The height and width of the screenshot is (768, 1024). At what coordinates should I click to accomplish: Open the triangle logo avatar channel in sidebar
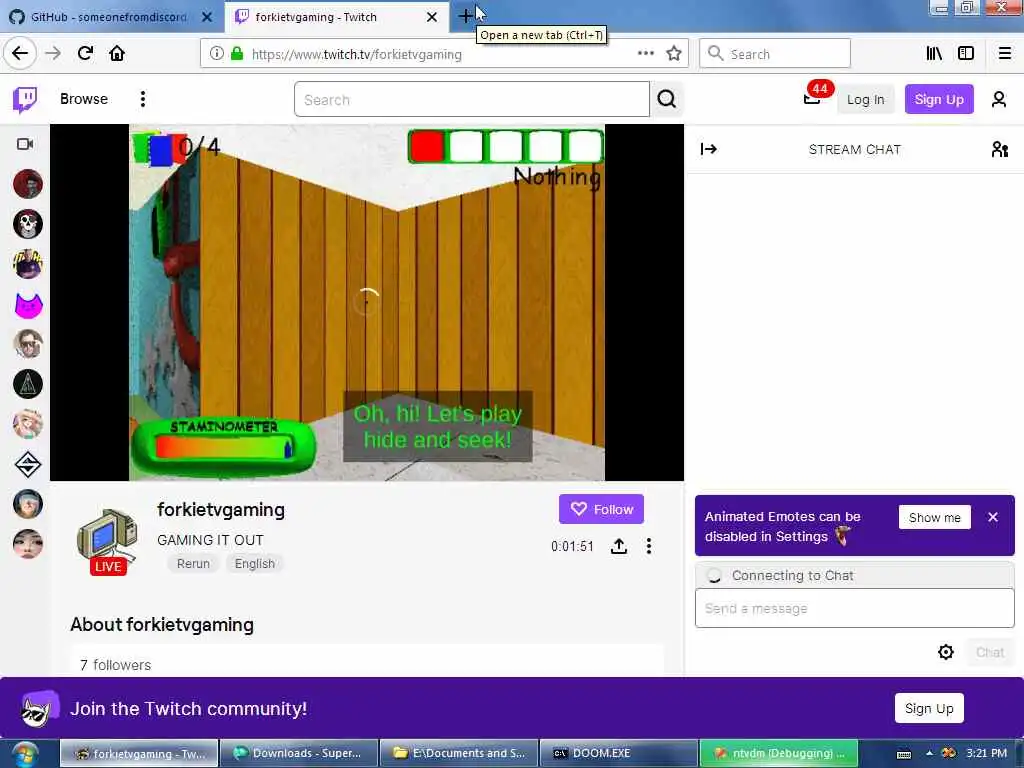27,384
